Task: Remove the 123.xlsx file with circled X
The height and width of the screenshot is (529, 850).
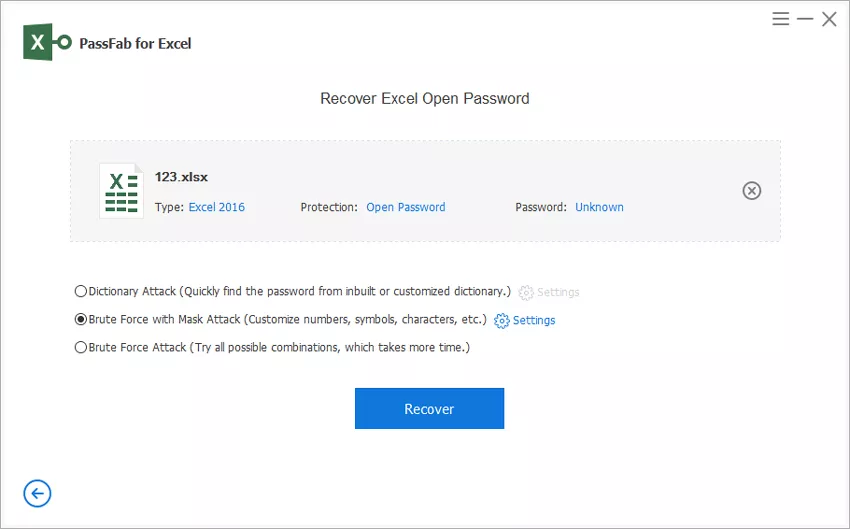Action: pyautogui.click(x=751, y=191)
